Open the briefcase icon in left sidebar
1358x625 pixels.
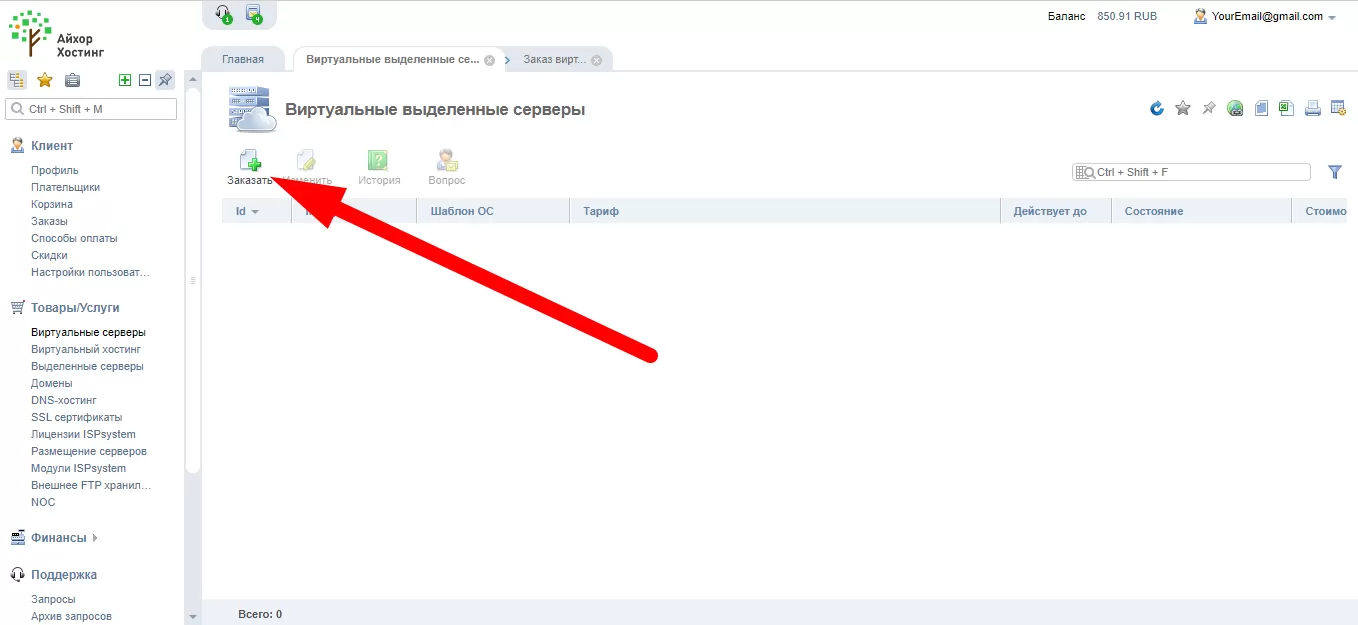click(72, 80)
